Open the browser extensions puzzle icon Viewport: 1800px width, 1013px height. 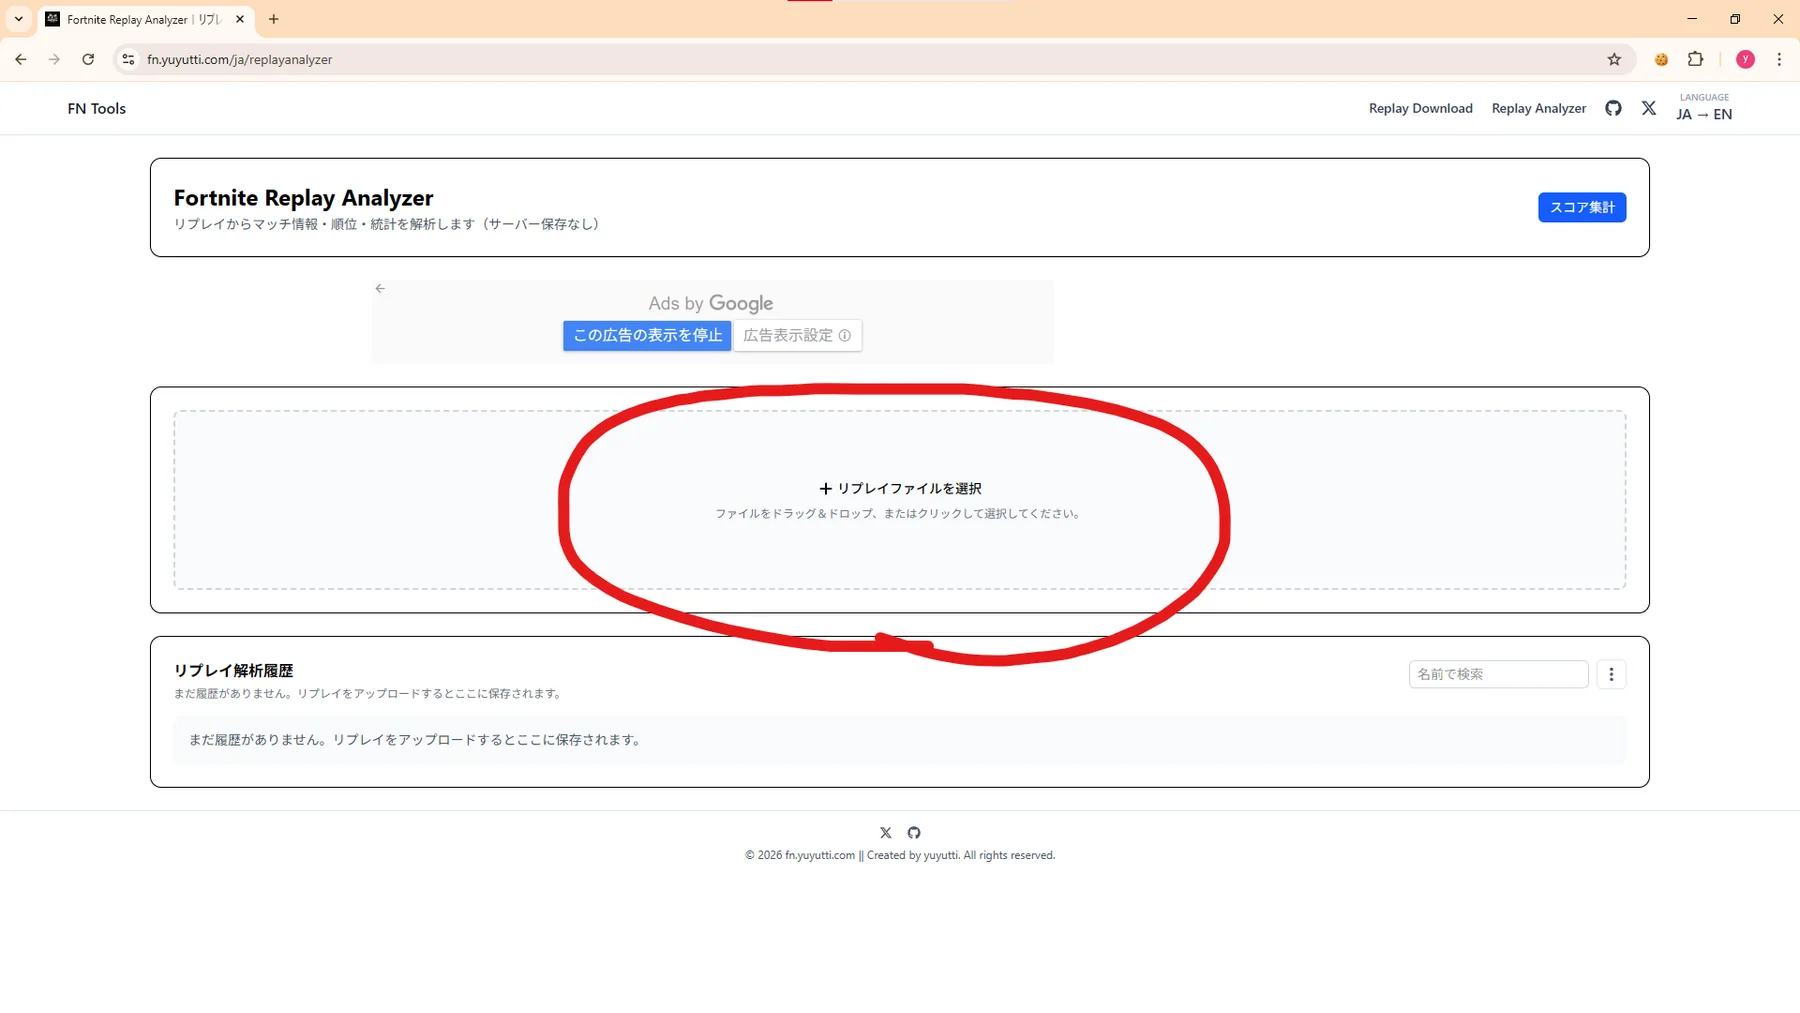click(x=1695, y=59)
